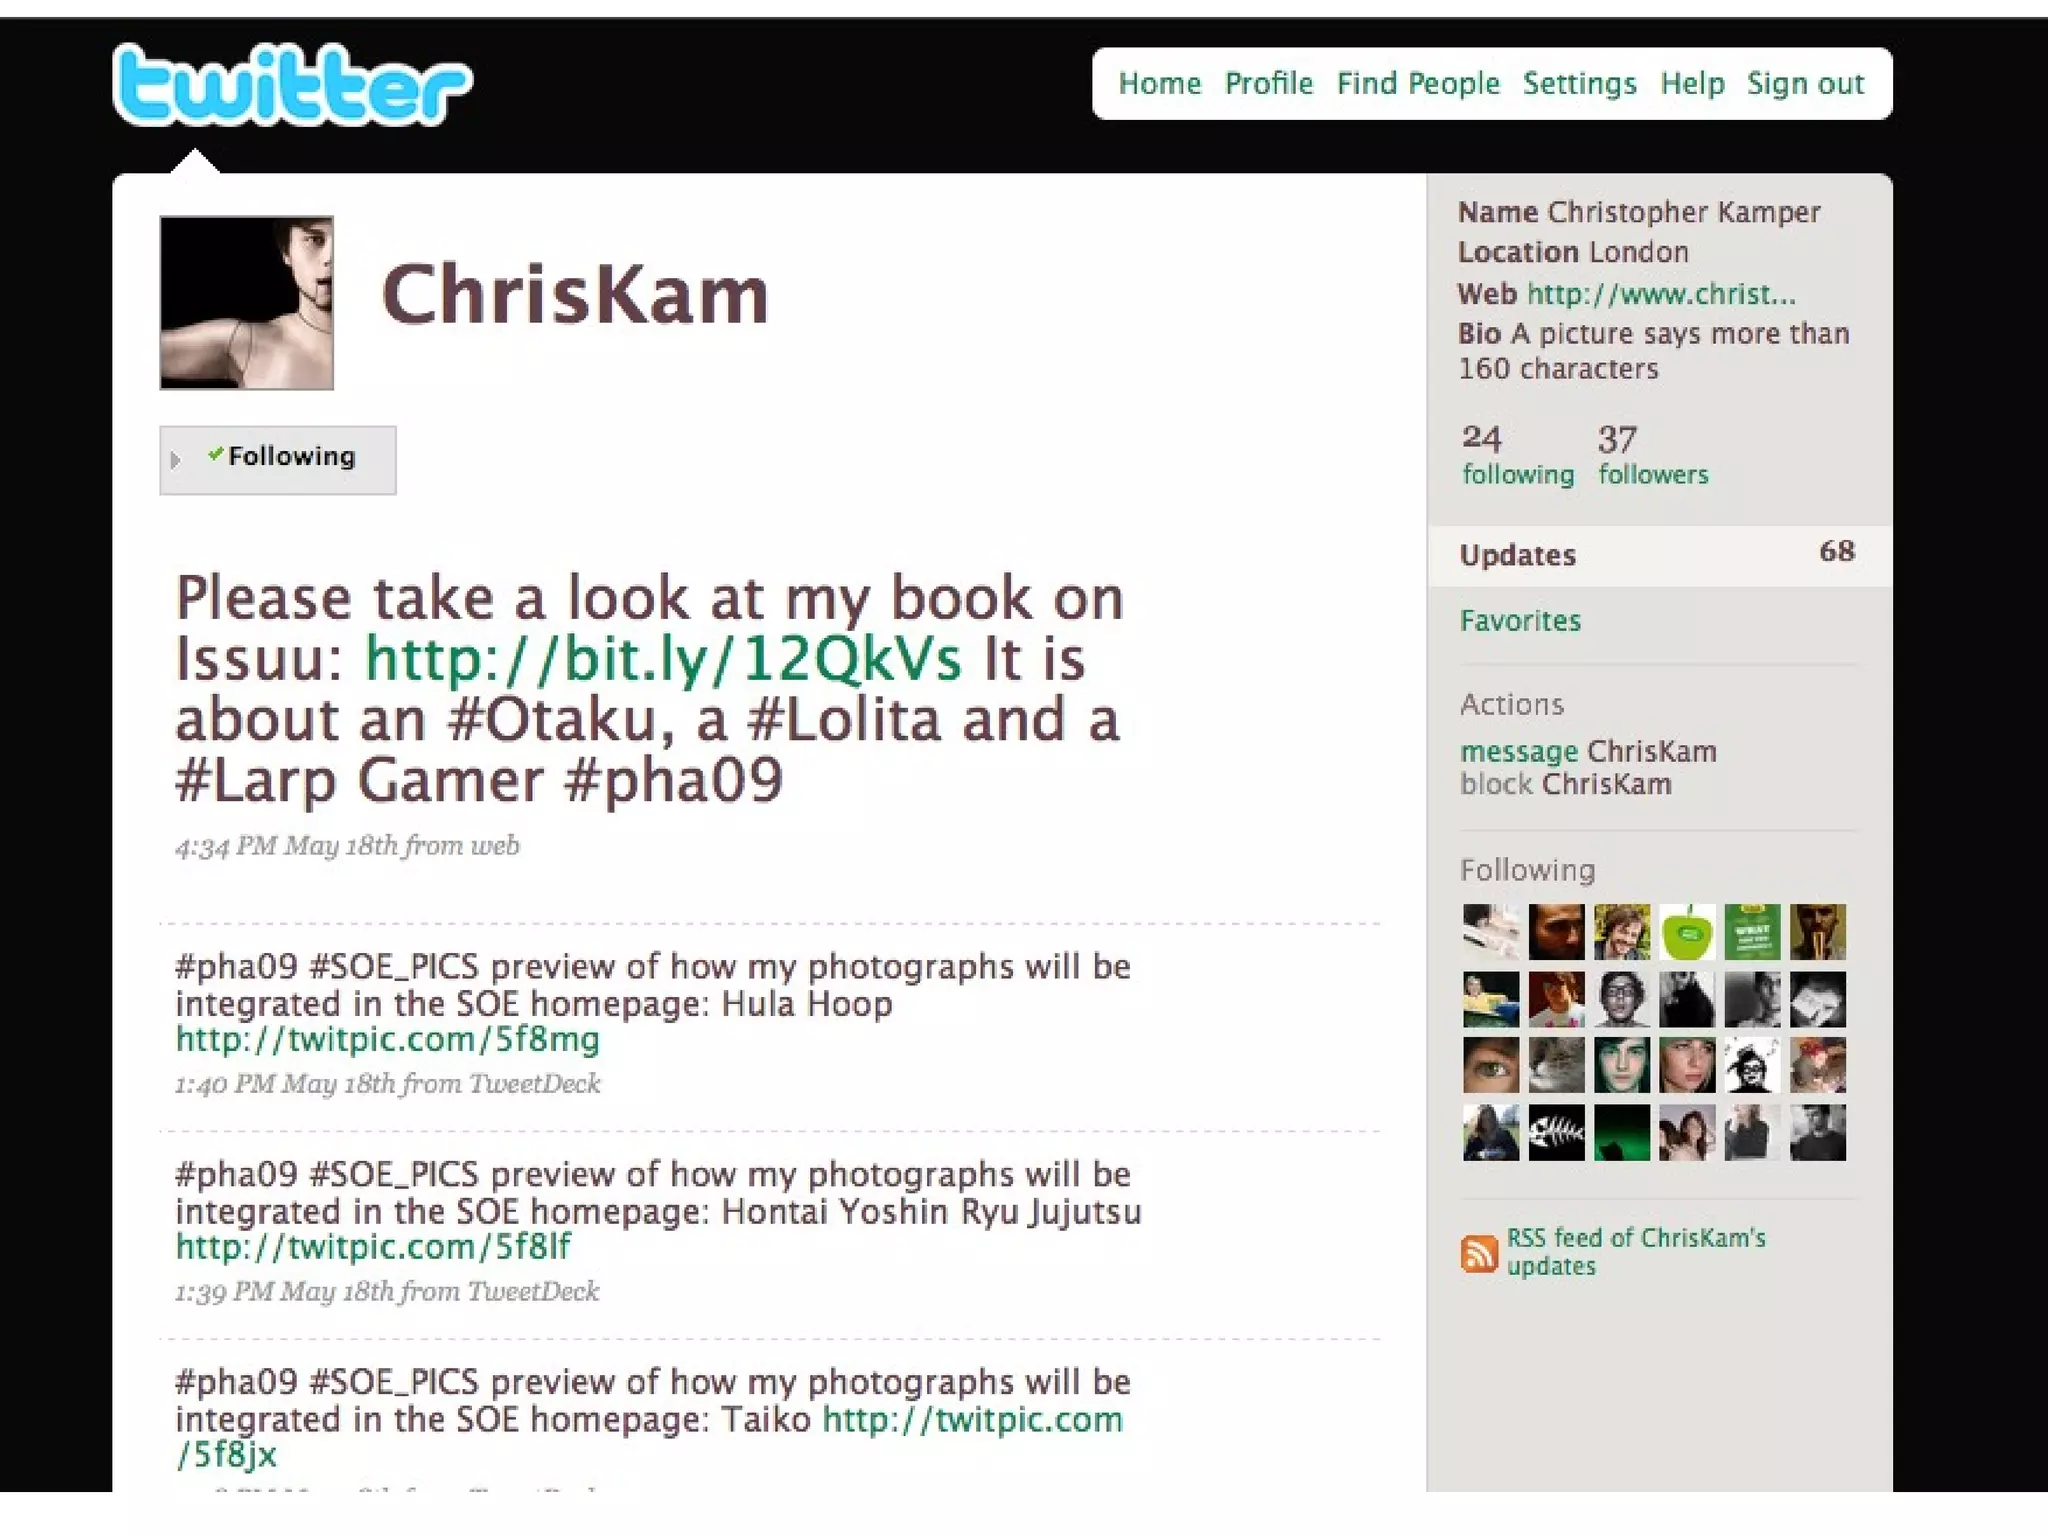Select the glasses-wearing face avatar
Screen dimensions: 2048x1536
[1622, 999]
